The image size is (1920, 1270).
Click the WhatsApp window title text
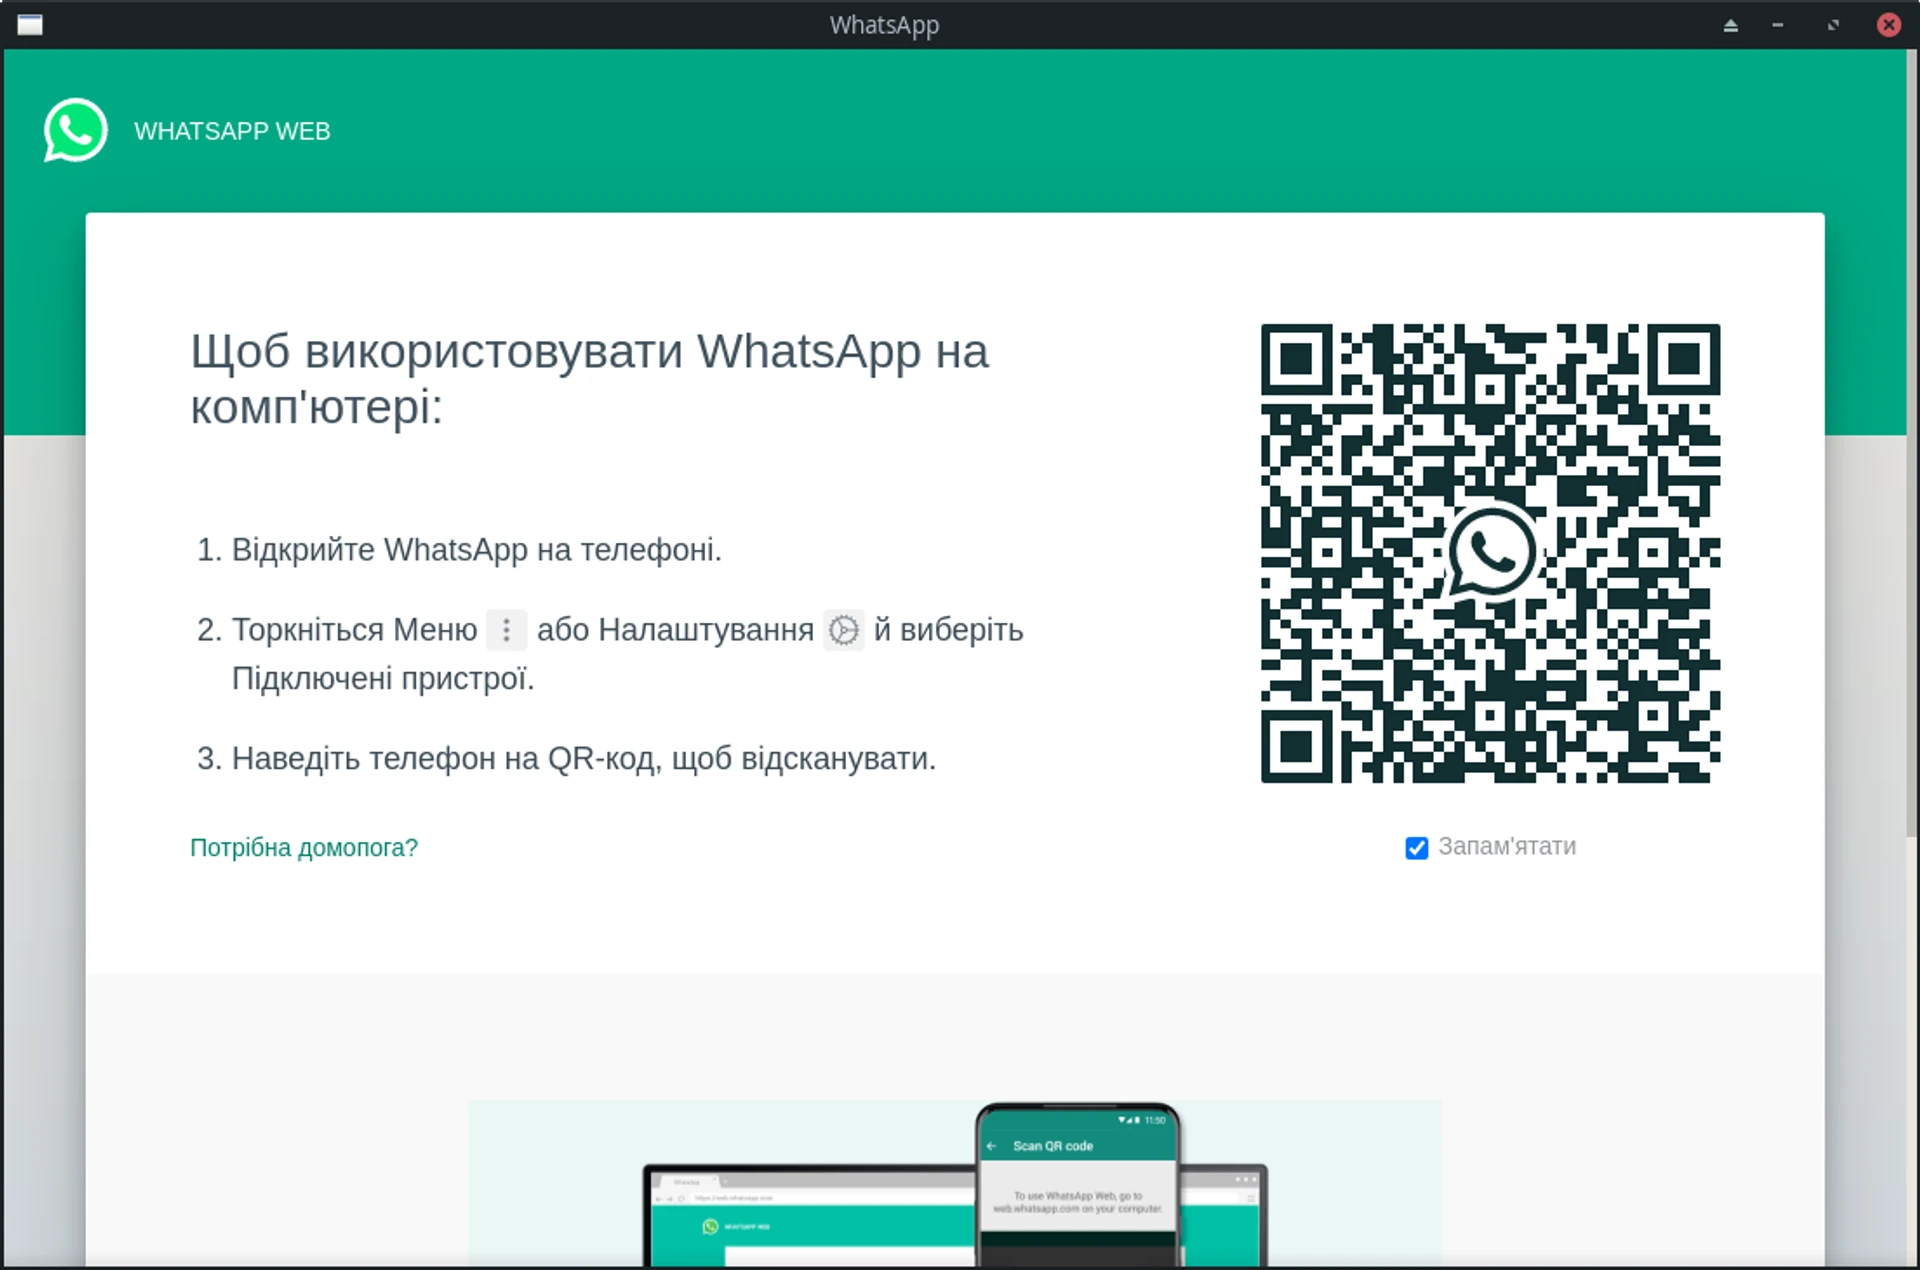[884, 26]
